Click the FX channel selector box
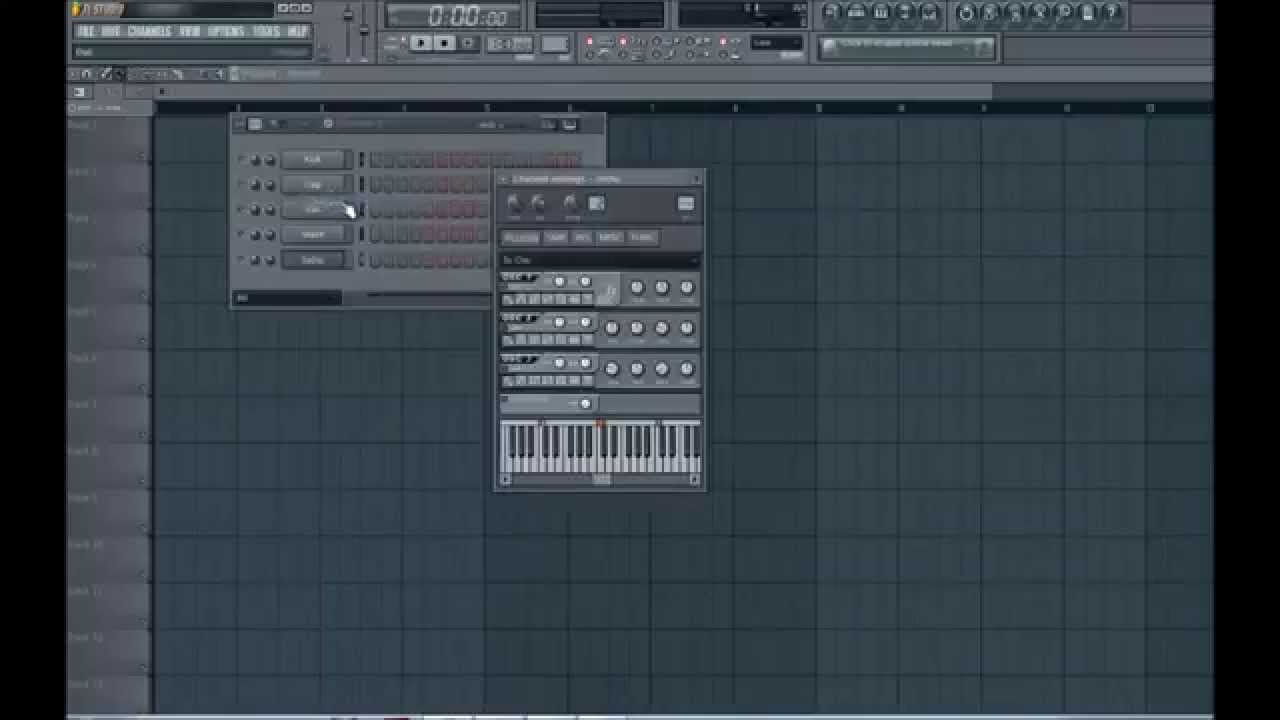1280x720 pixels. (685, 204)
